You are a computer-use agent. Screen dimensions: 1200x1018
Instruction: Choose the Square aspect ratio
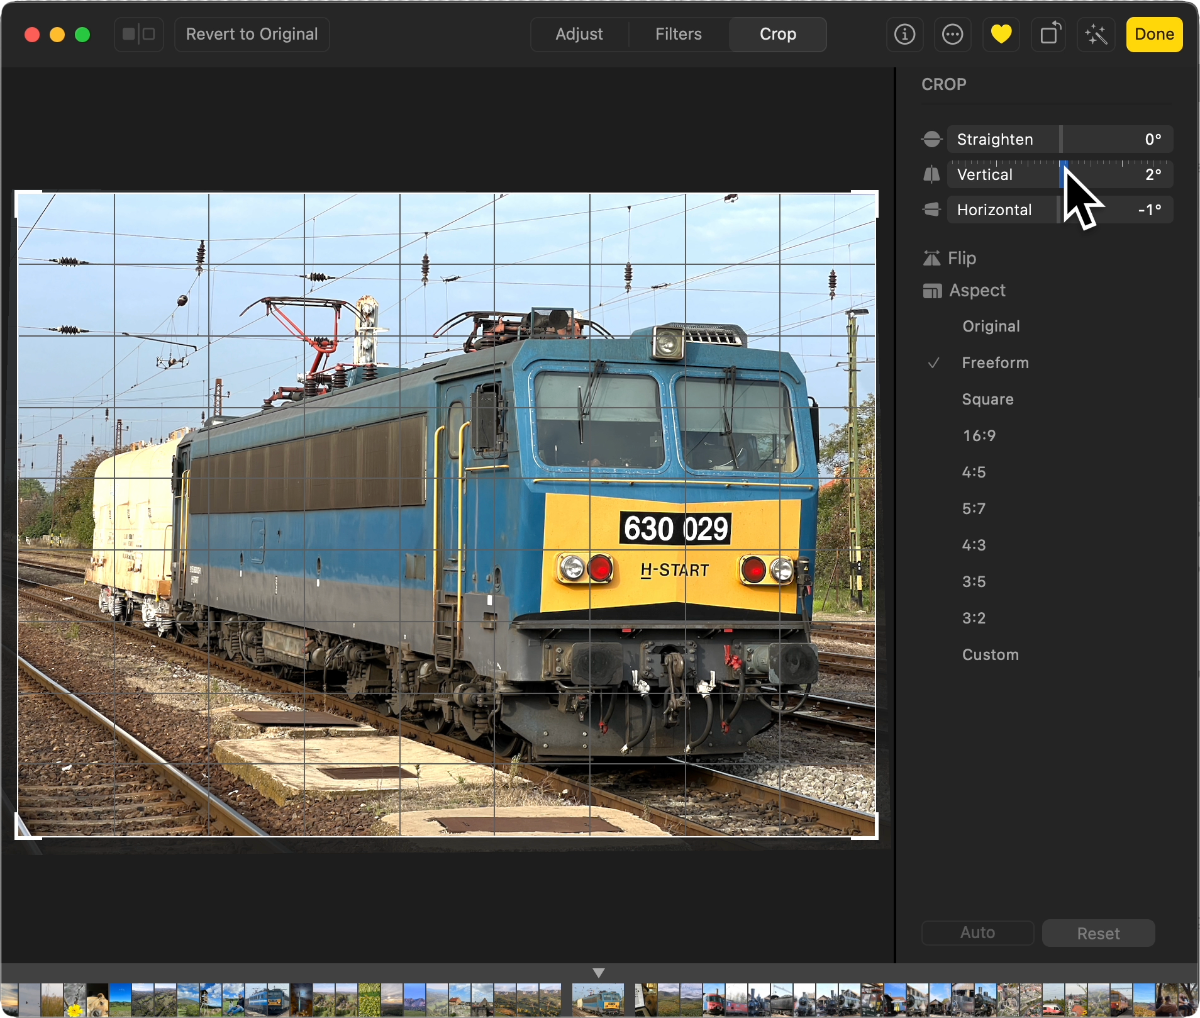[988, 399]
